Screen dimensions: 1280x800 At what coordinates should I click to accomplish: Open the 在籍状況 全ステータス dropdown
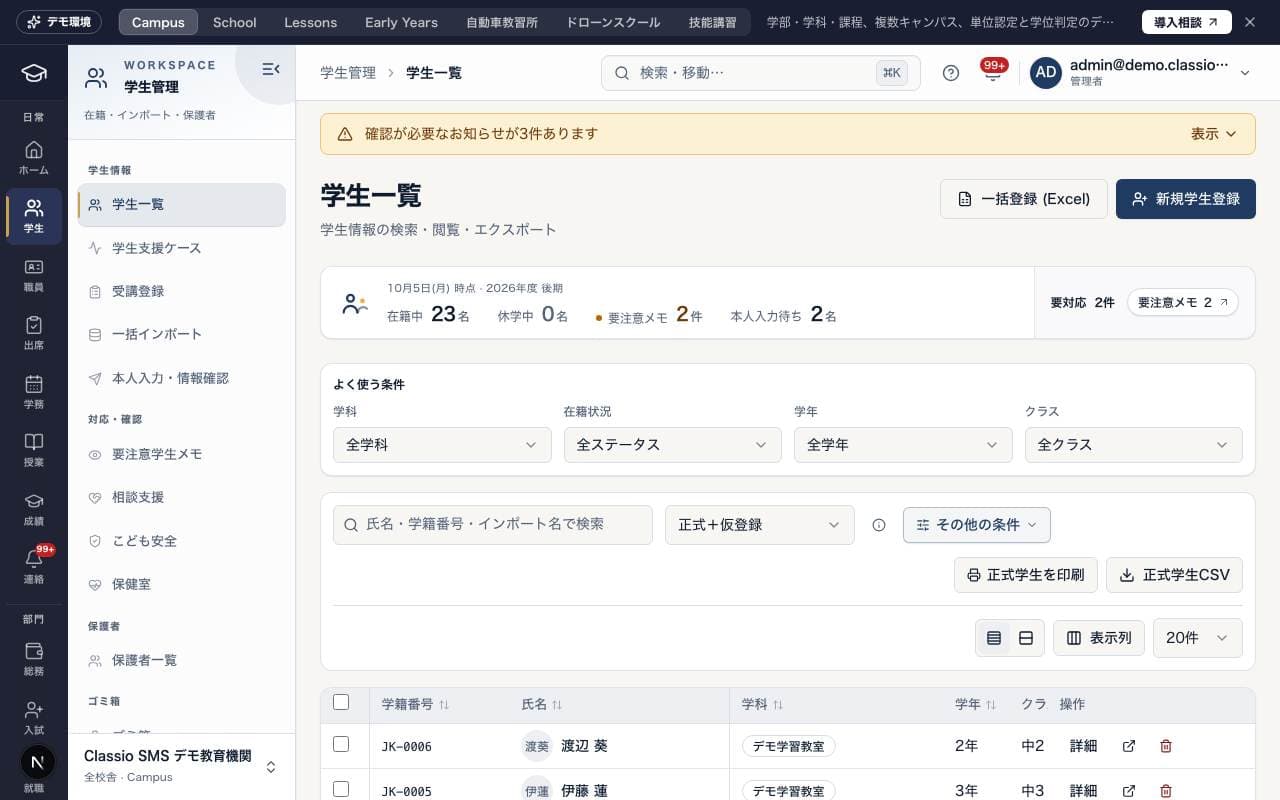coord(672,445)
